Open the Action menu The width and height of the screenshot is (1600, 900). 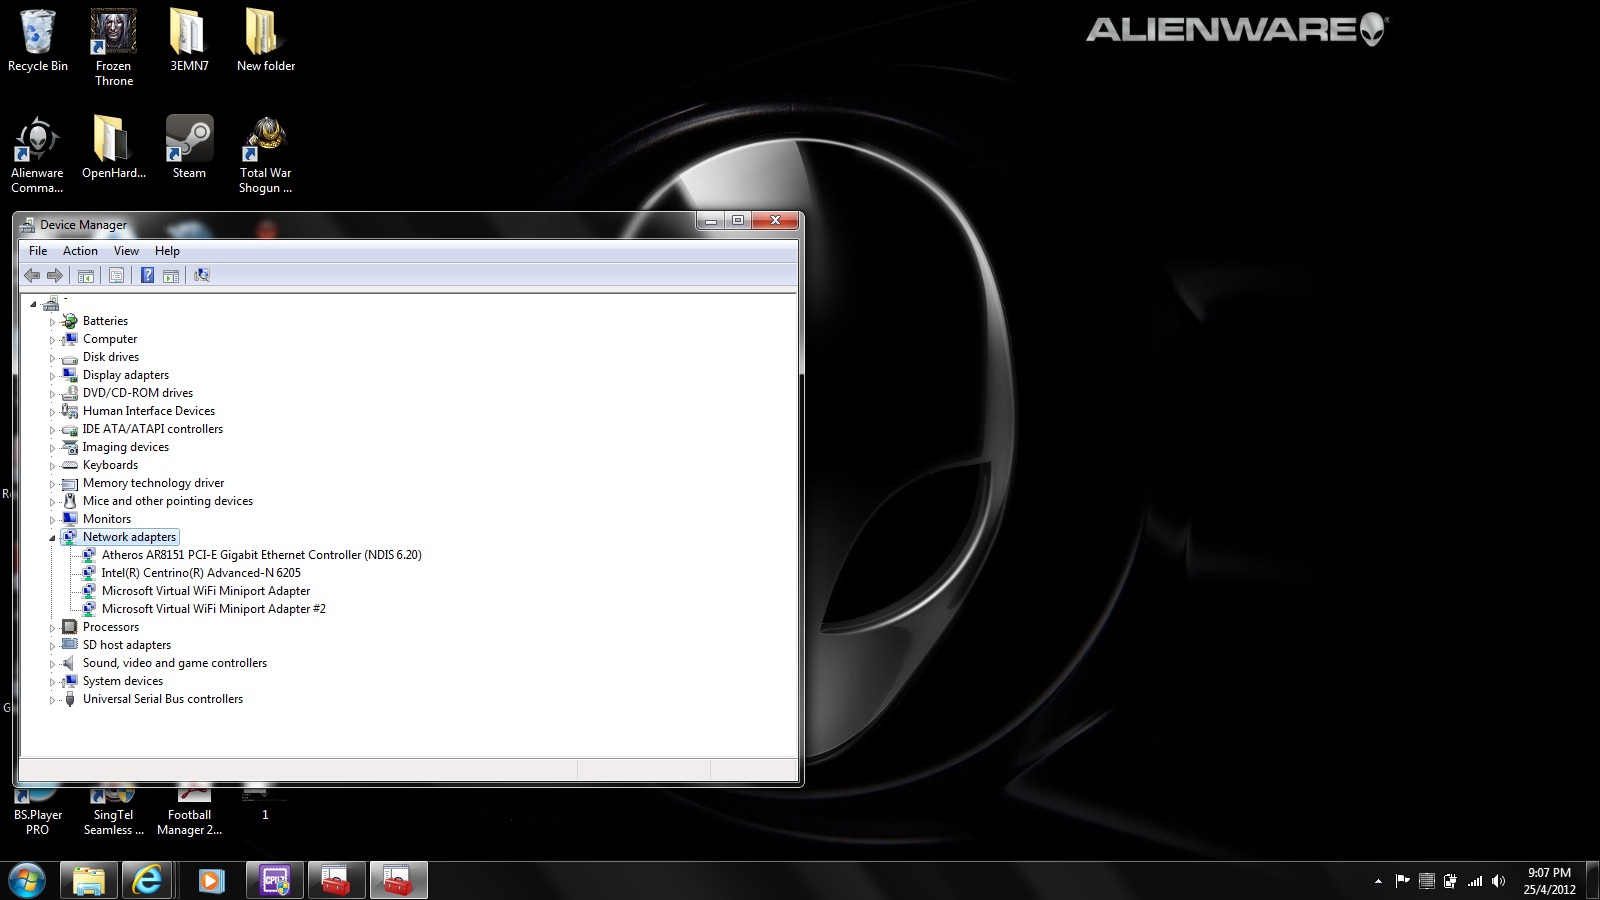pos(80,251)
